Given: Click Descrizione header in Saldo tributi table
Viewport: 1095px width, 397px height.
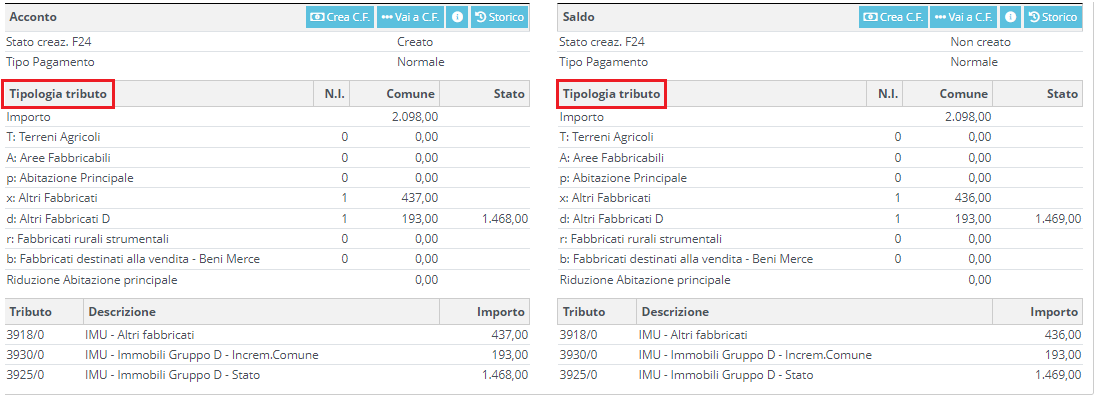Looking at the screenshot, I should click(x=675, y=312).
